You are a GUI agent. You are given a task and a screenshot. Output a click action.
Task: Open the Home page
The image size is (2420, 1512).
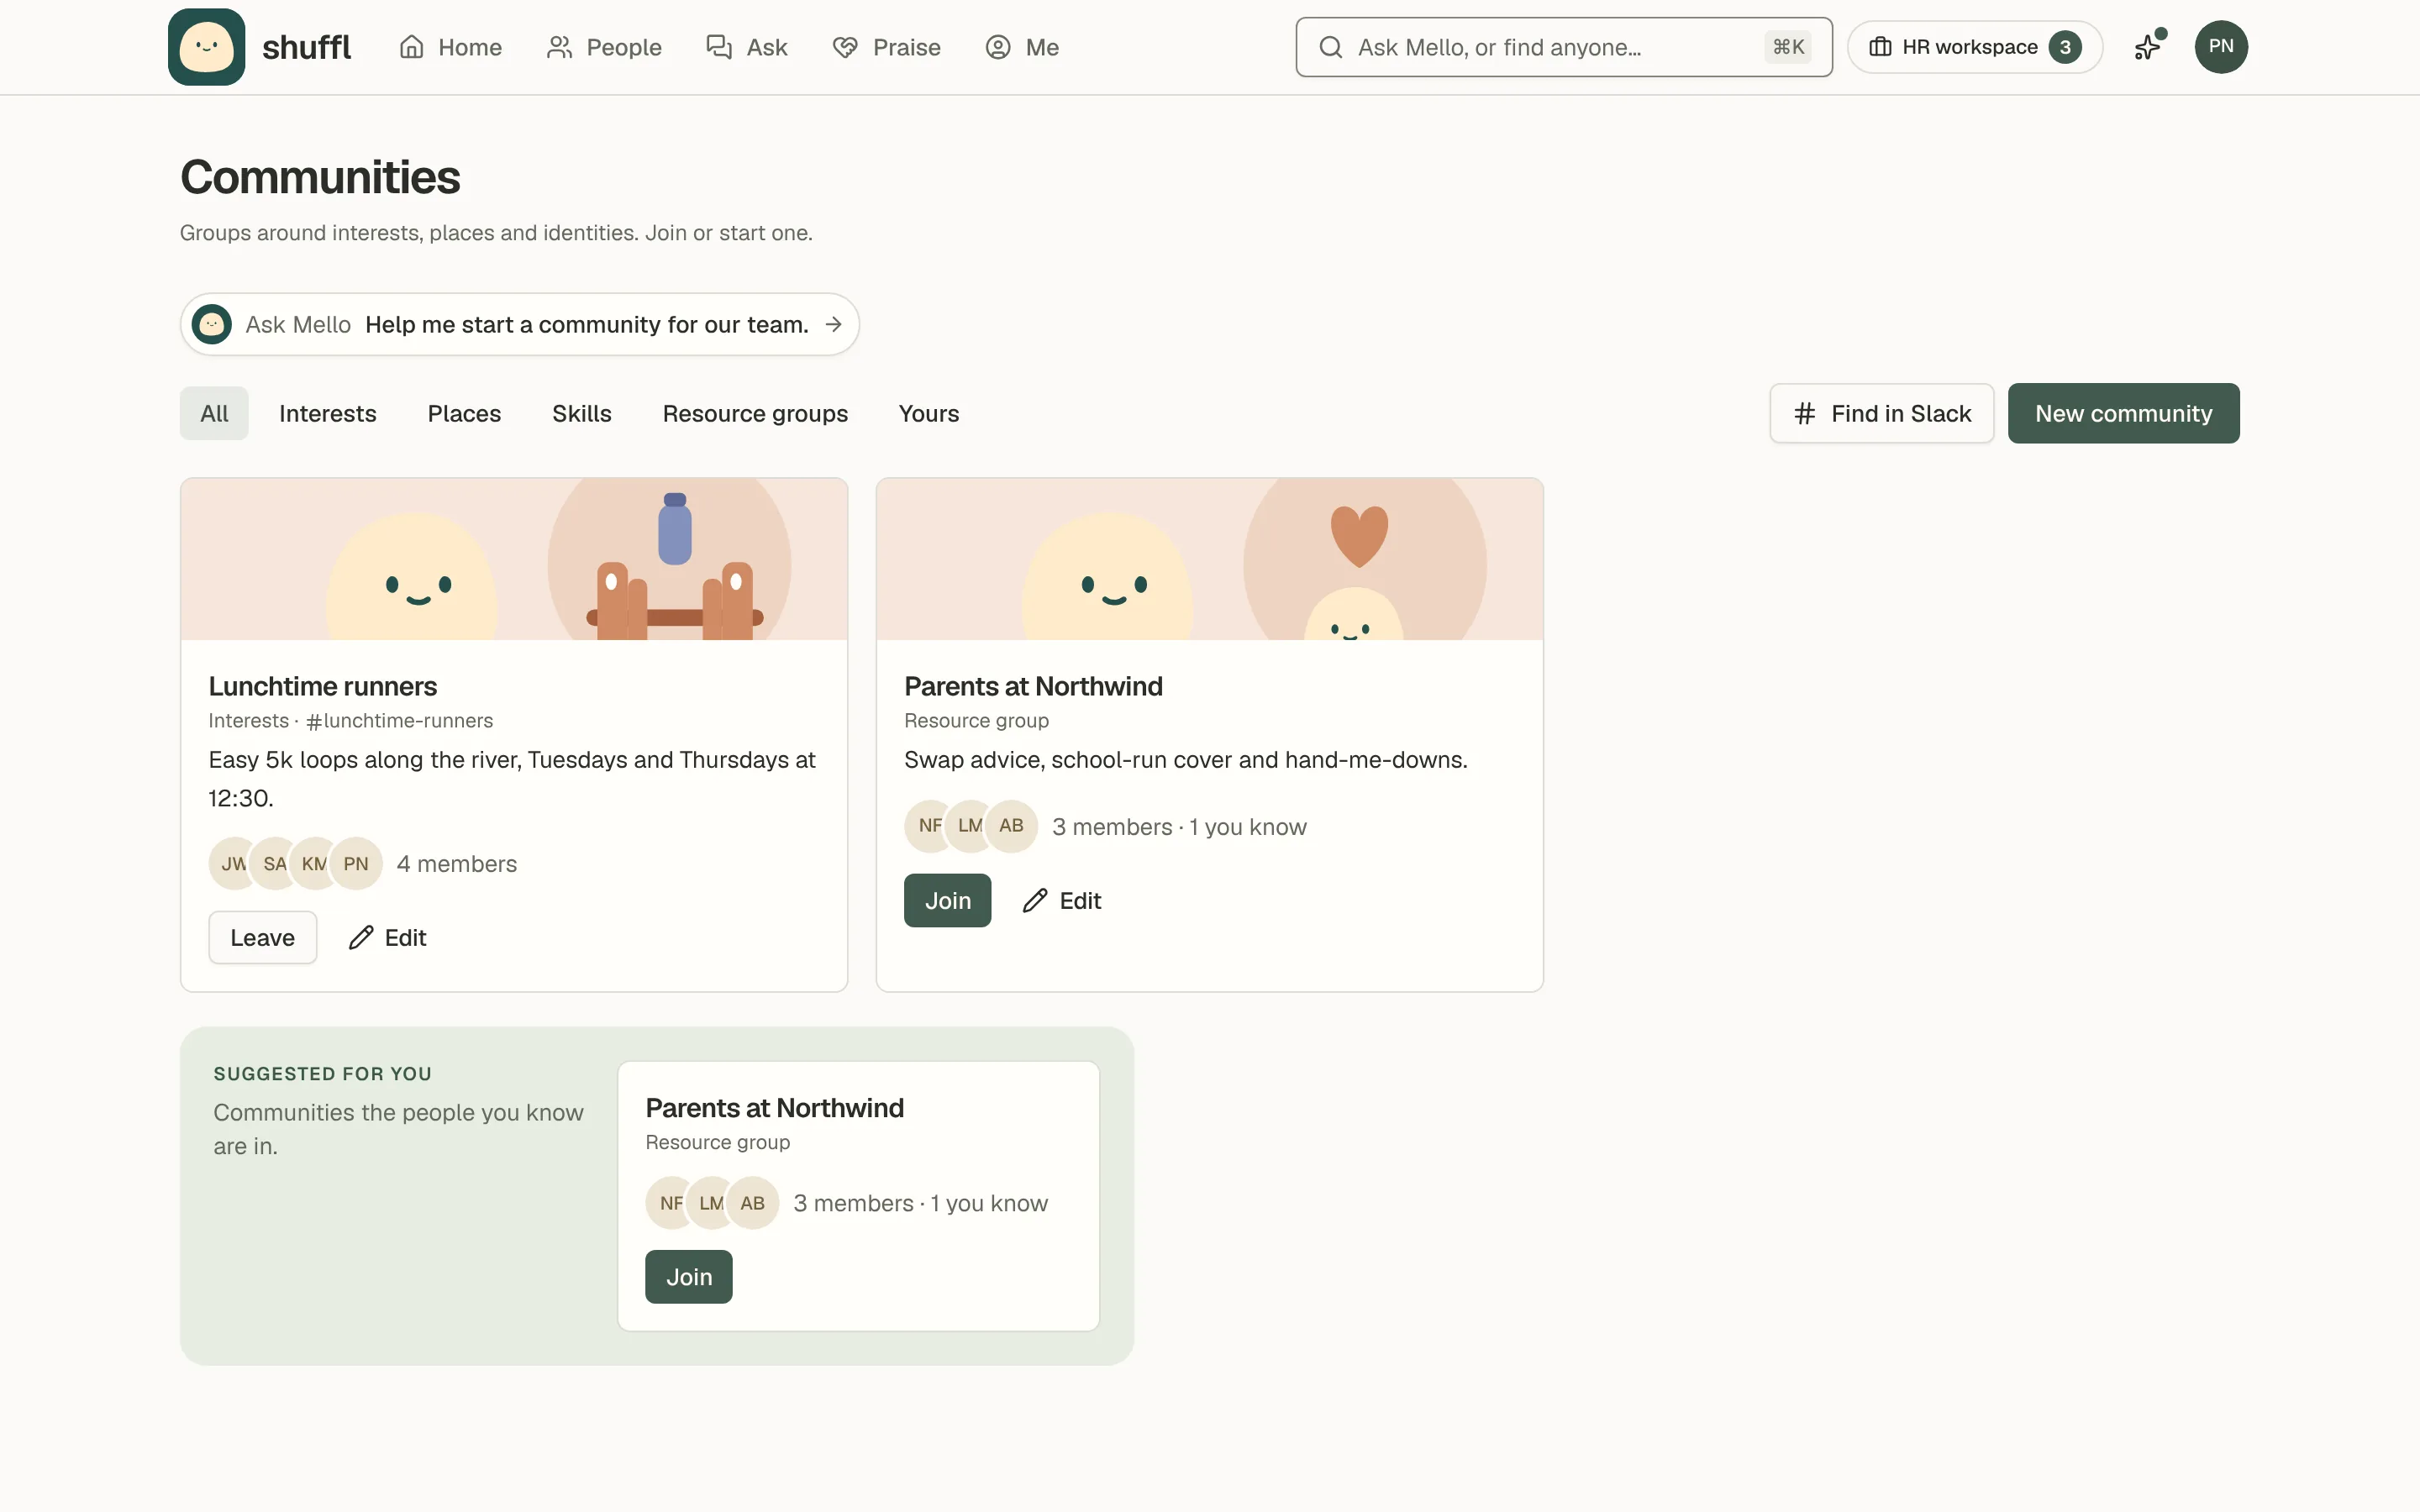pos(450,47)
